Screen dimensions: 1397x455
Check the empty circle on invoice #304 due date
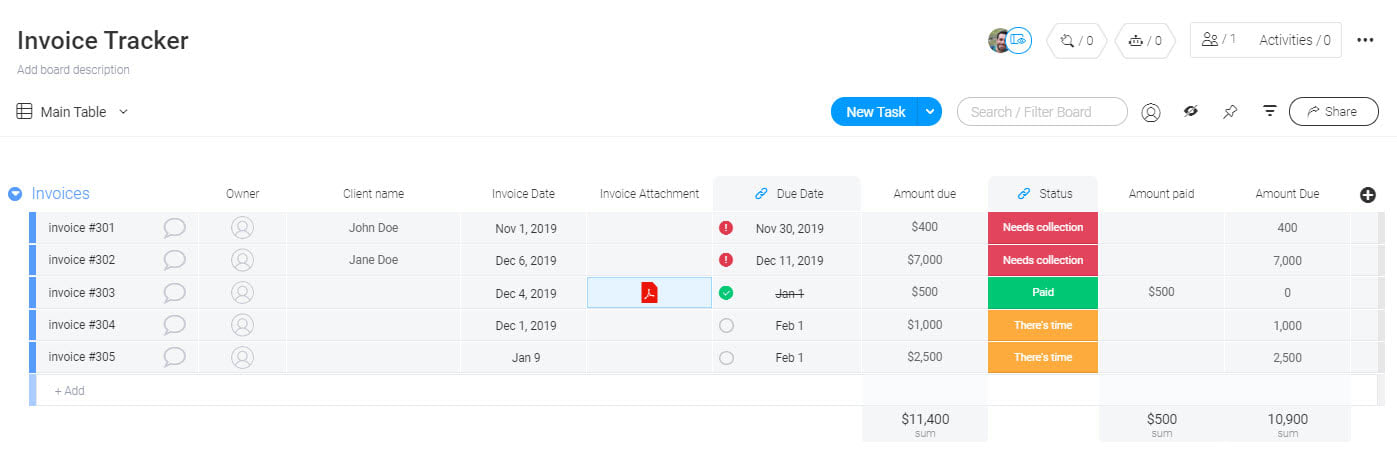click(x=726, y=325)
